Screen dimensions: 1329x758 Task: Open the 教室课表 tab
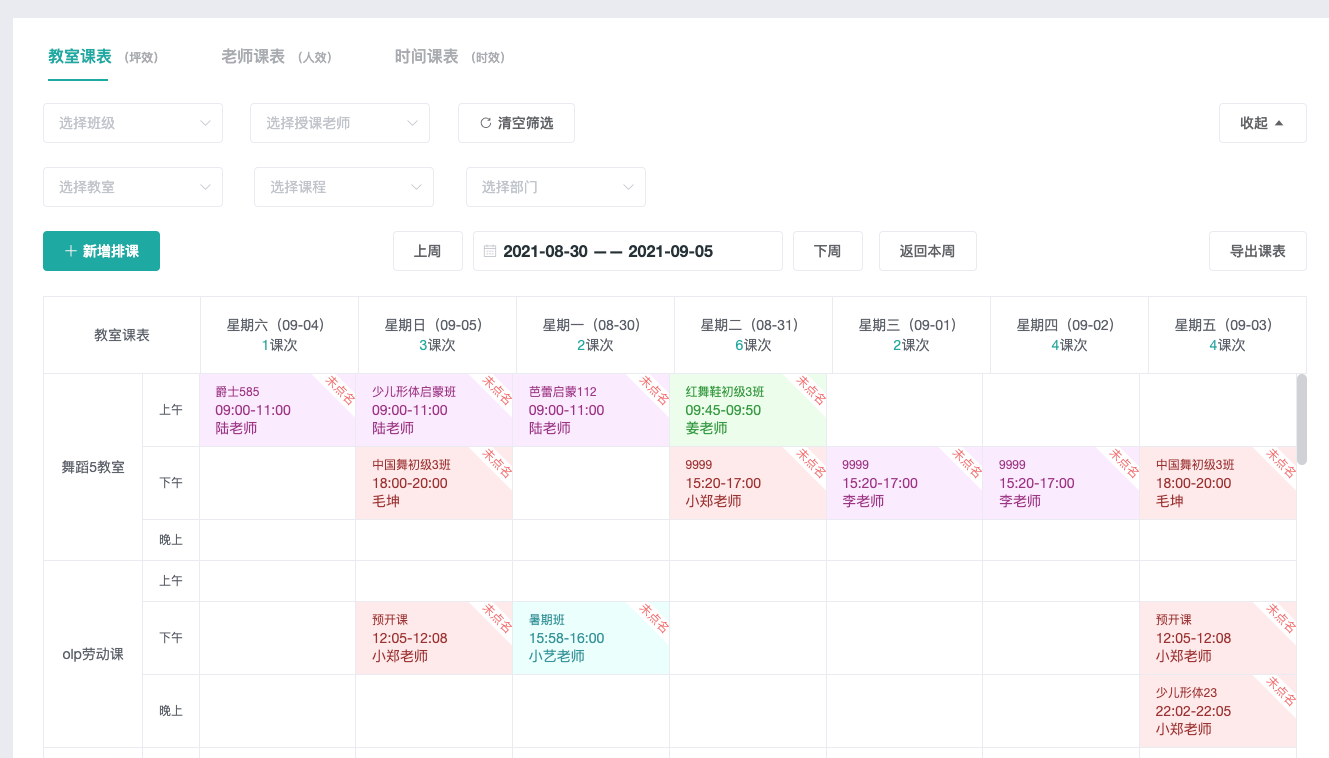pyautogui.click(x=80, y=57)
